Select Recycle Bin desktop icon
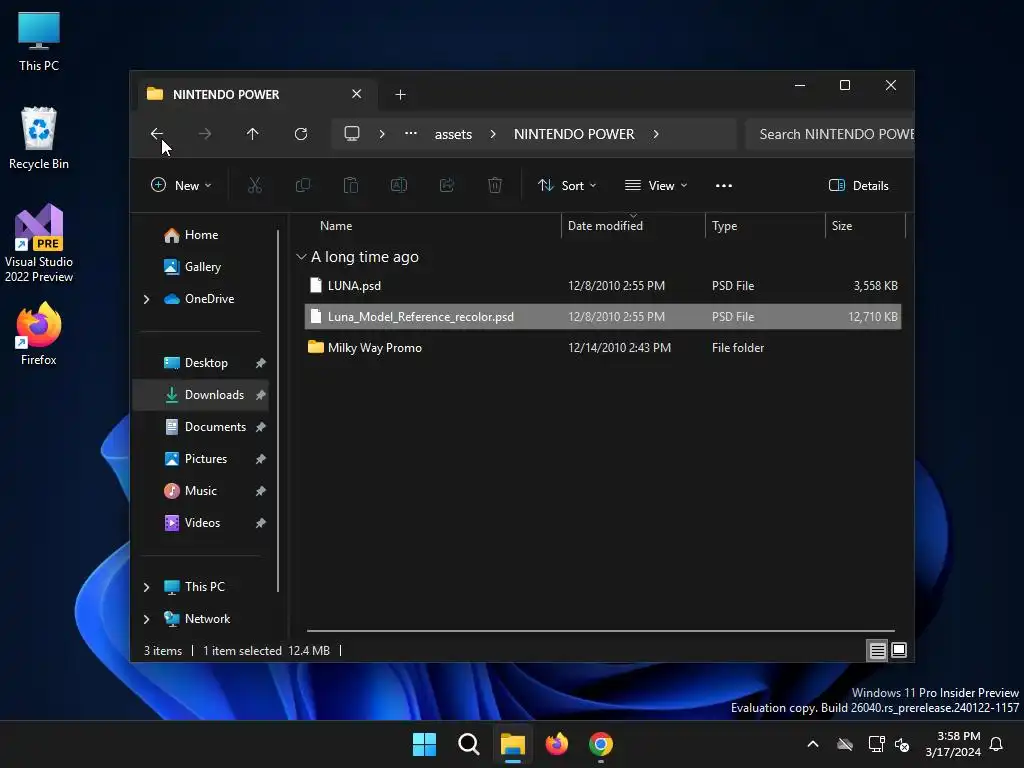The width and height of the screenshot is (1024, 768). 39,138
